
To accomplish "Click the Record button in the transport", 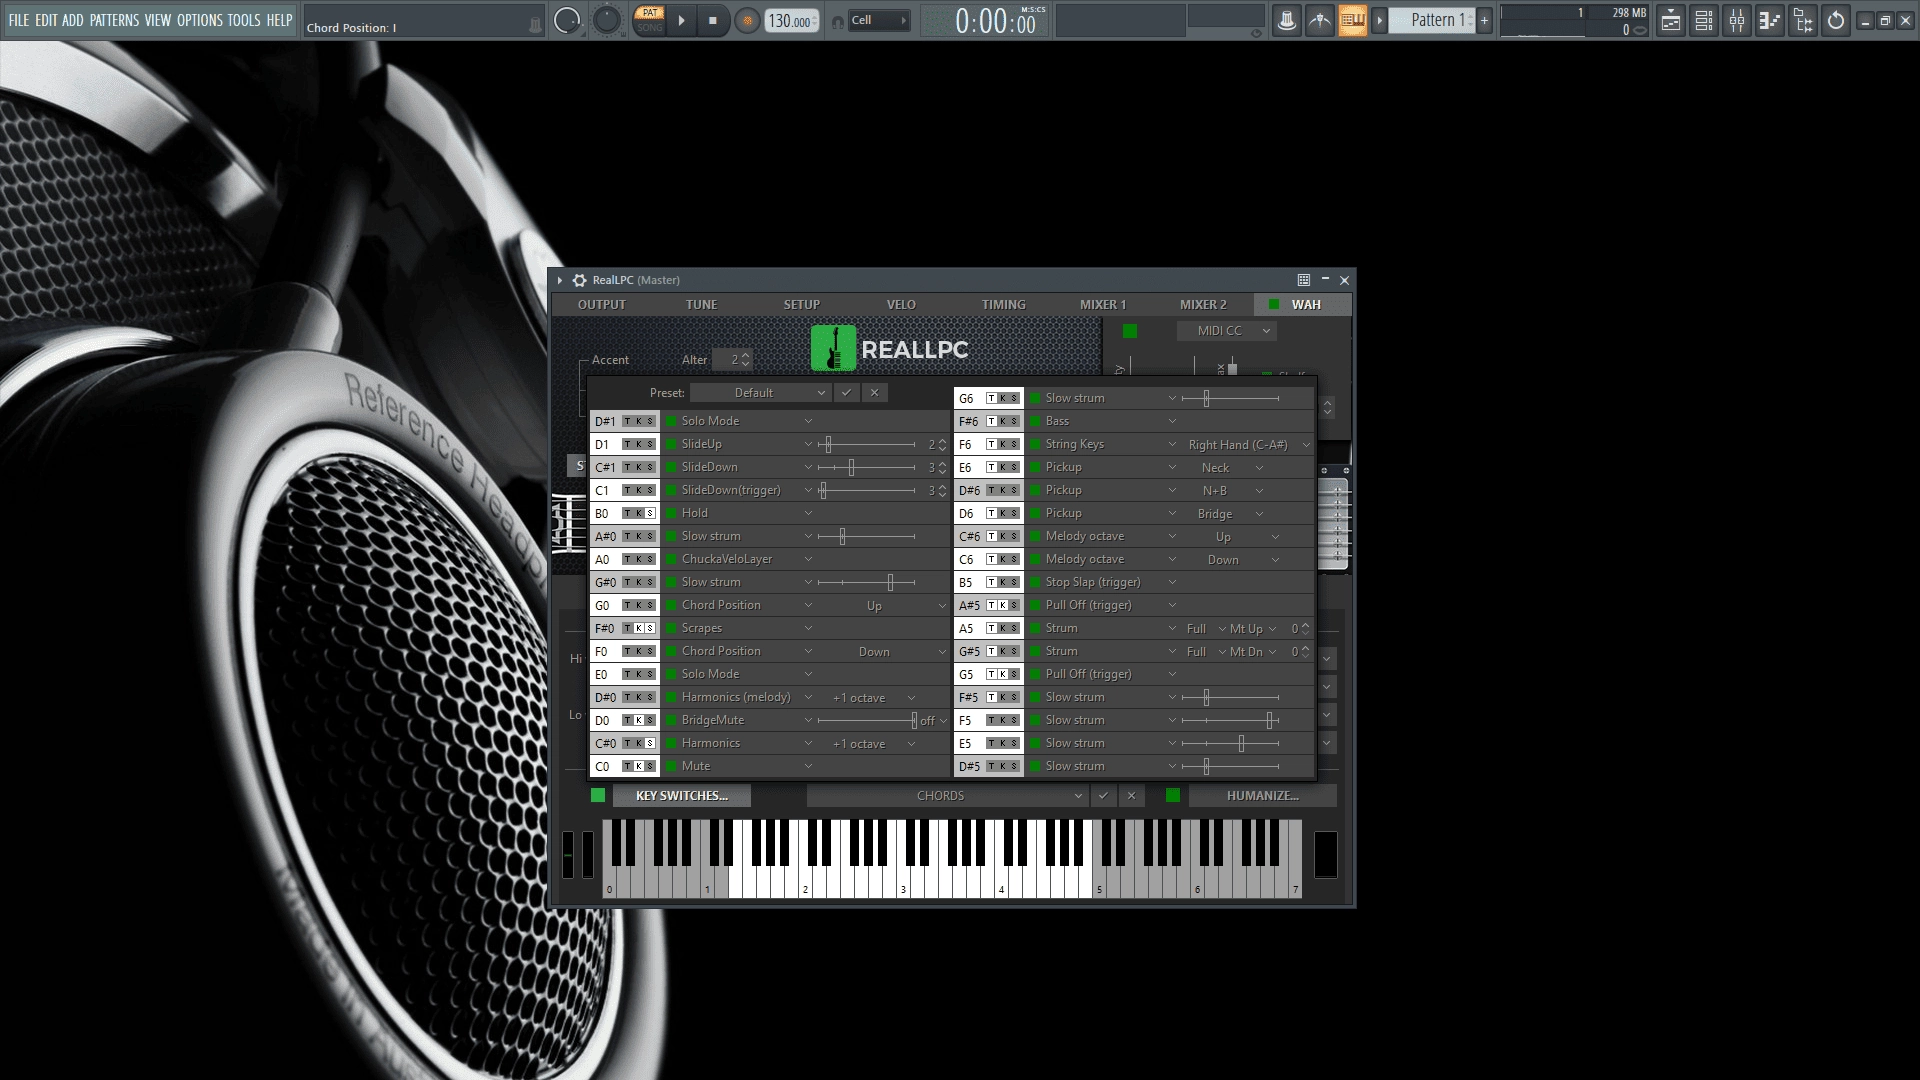I will 746,20.
